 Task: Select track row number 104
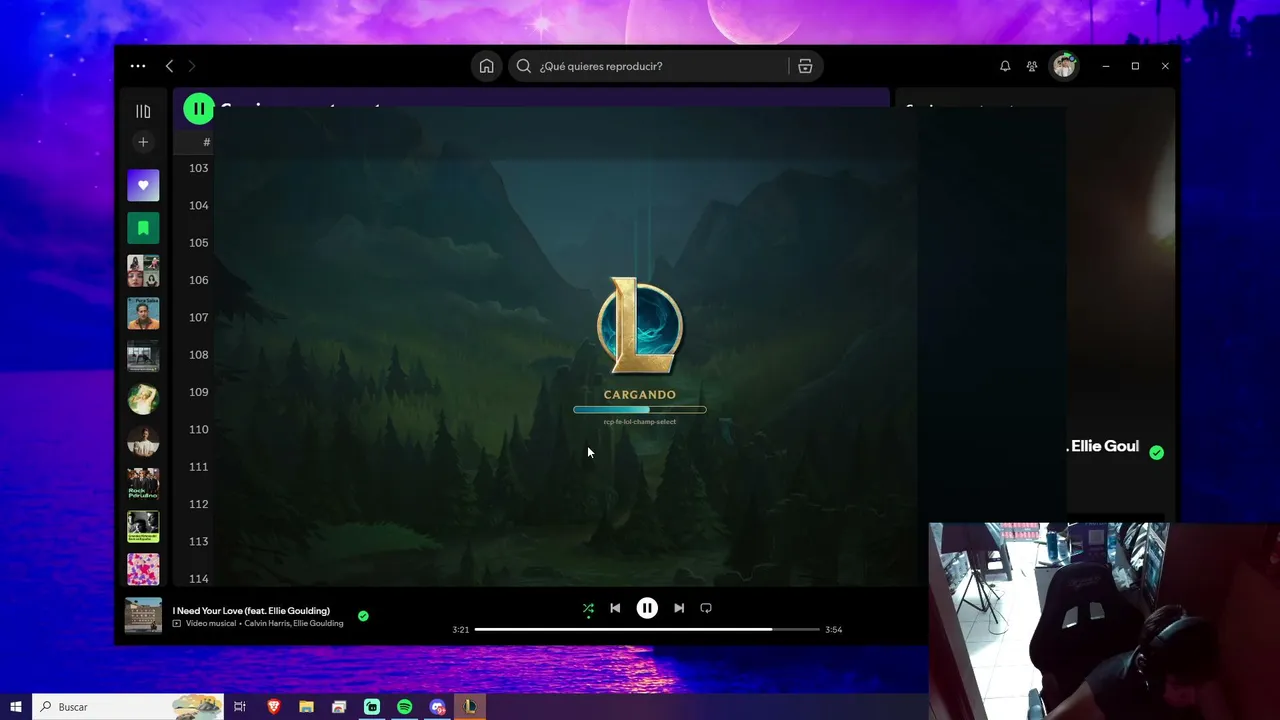coord(198,205)
